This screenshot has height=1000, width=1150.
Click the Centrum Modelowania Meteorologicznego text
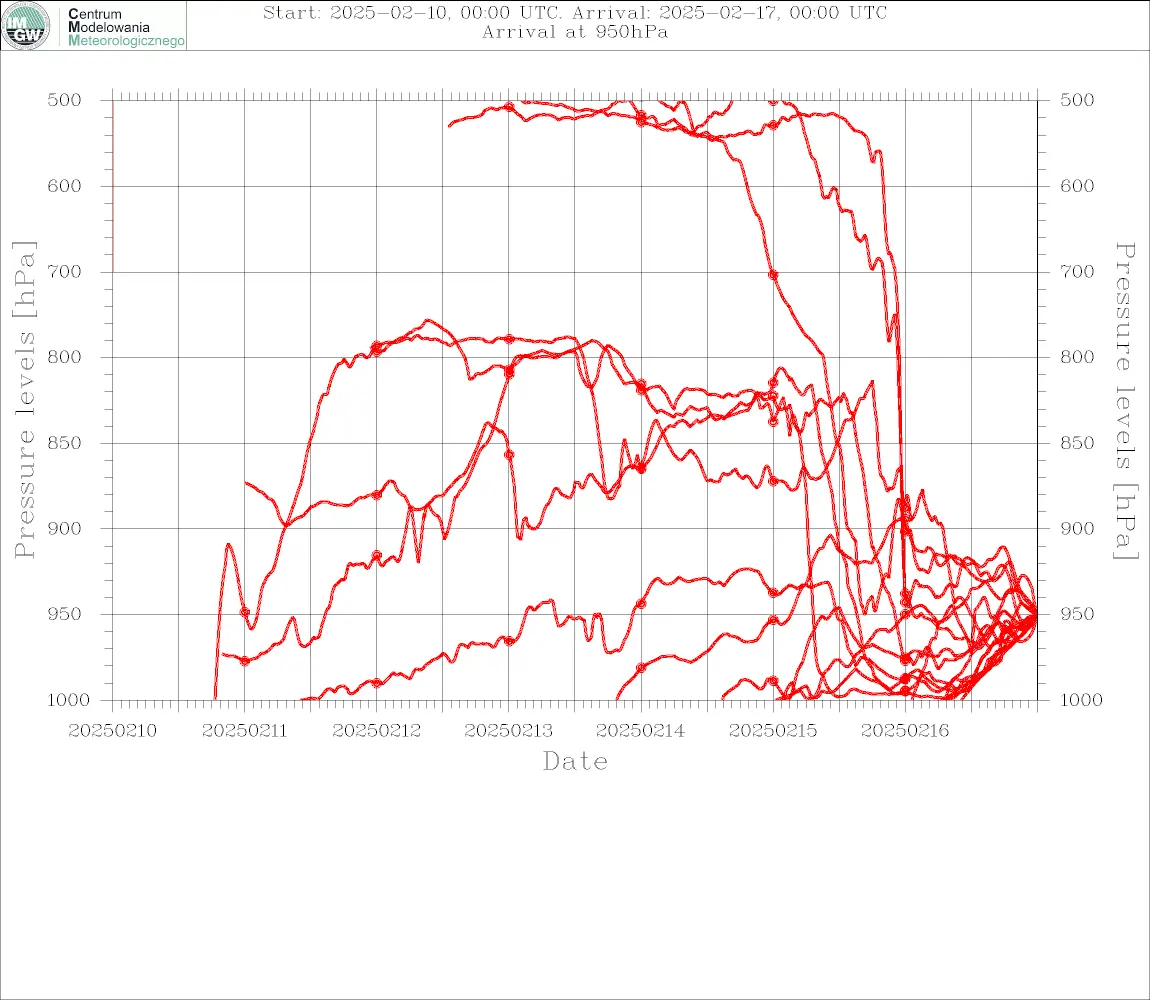click(125, 27)
